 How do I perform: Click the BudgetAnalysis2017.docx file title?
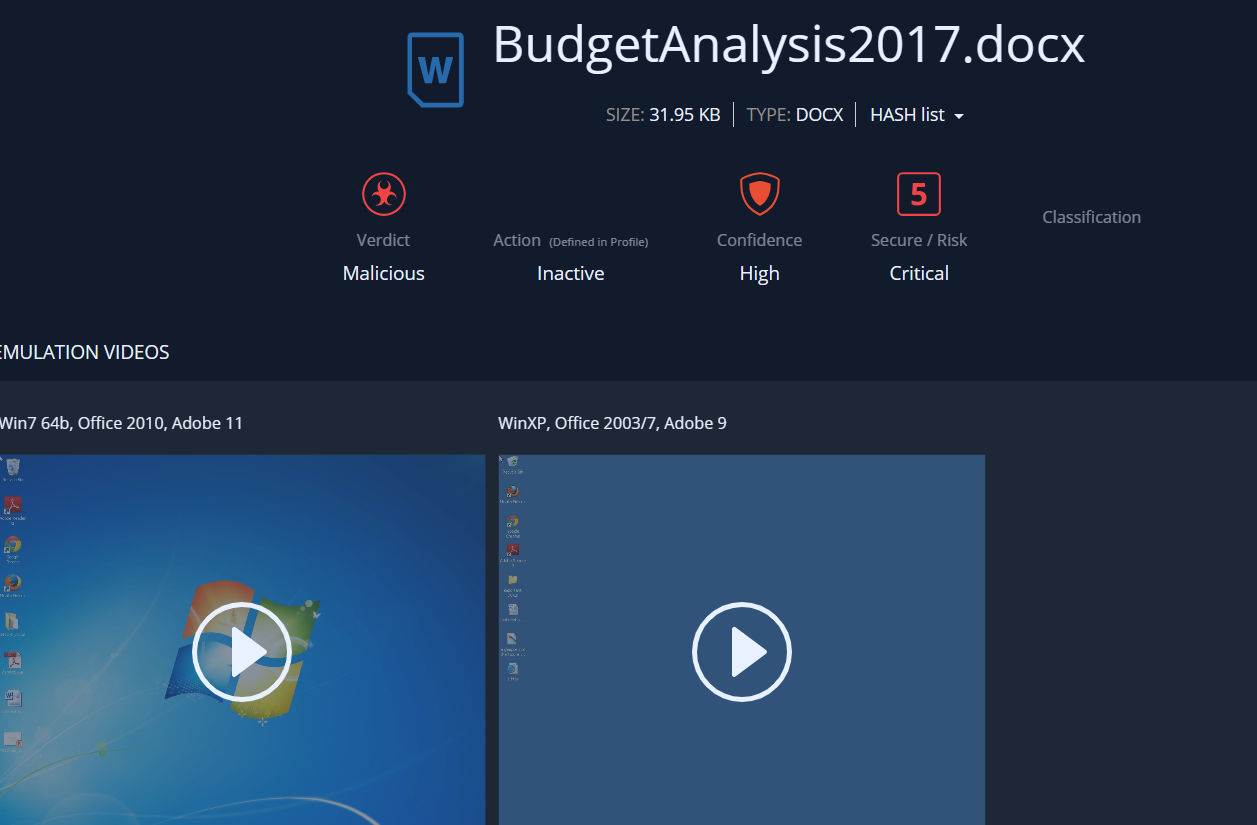[789, 45]
